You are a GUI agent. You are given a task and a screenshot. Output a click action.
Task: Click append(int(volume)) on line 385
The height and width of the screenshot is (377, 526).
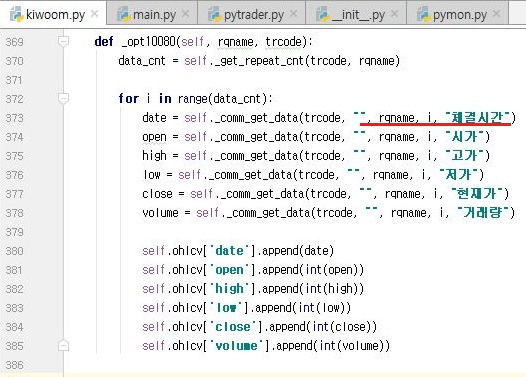[x=333, y=346]
